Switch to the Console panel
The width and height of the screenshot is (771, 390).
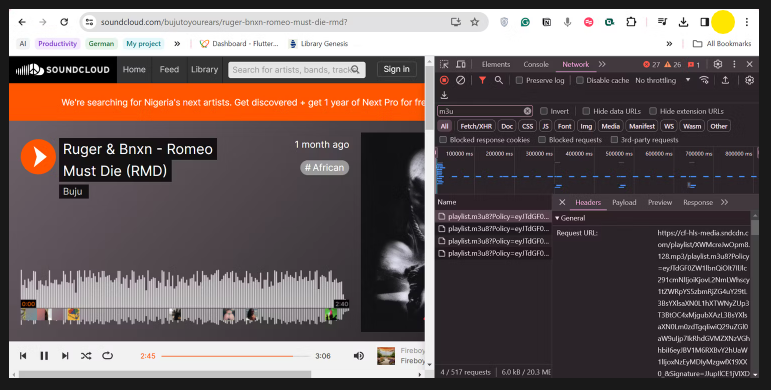[535, 64]
